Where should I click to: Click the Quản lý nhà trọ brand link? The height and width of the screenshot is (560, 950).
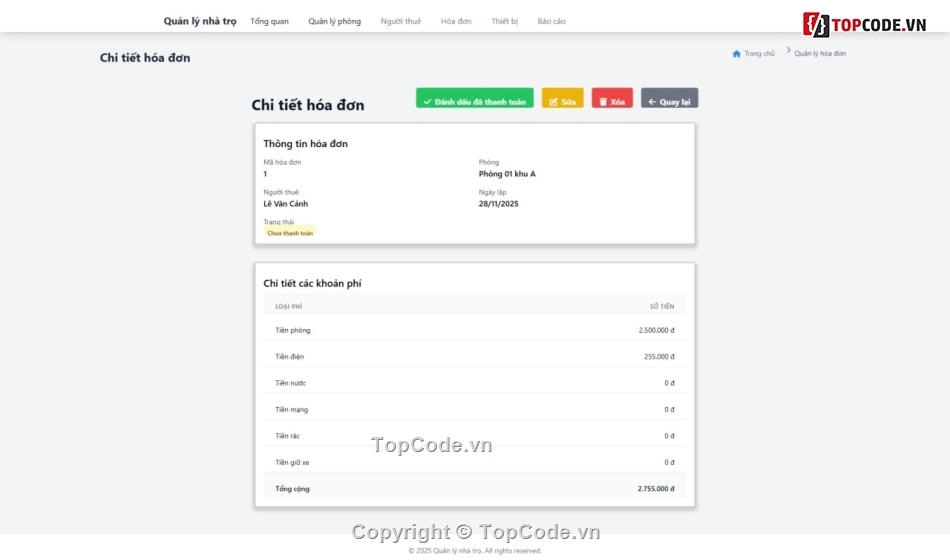[x=200, y=21]
